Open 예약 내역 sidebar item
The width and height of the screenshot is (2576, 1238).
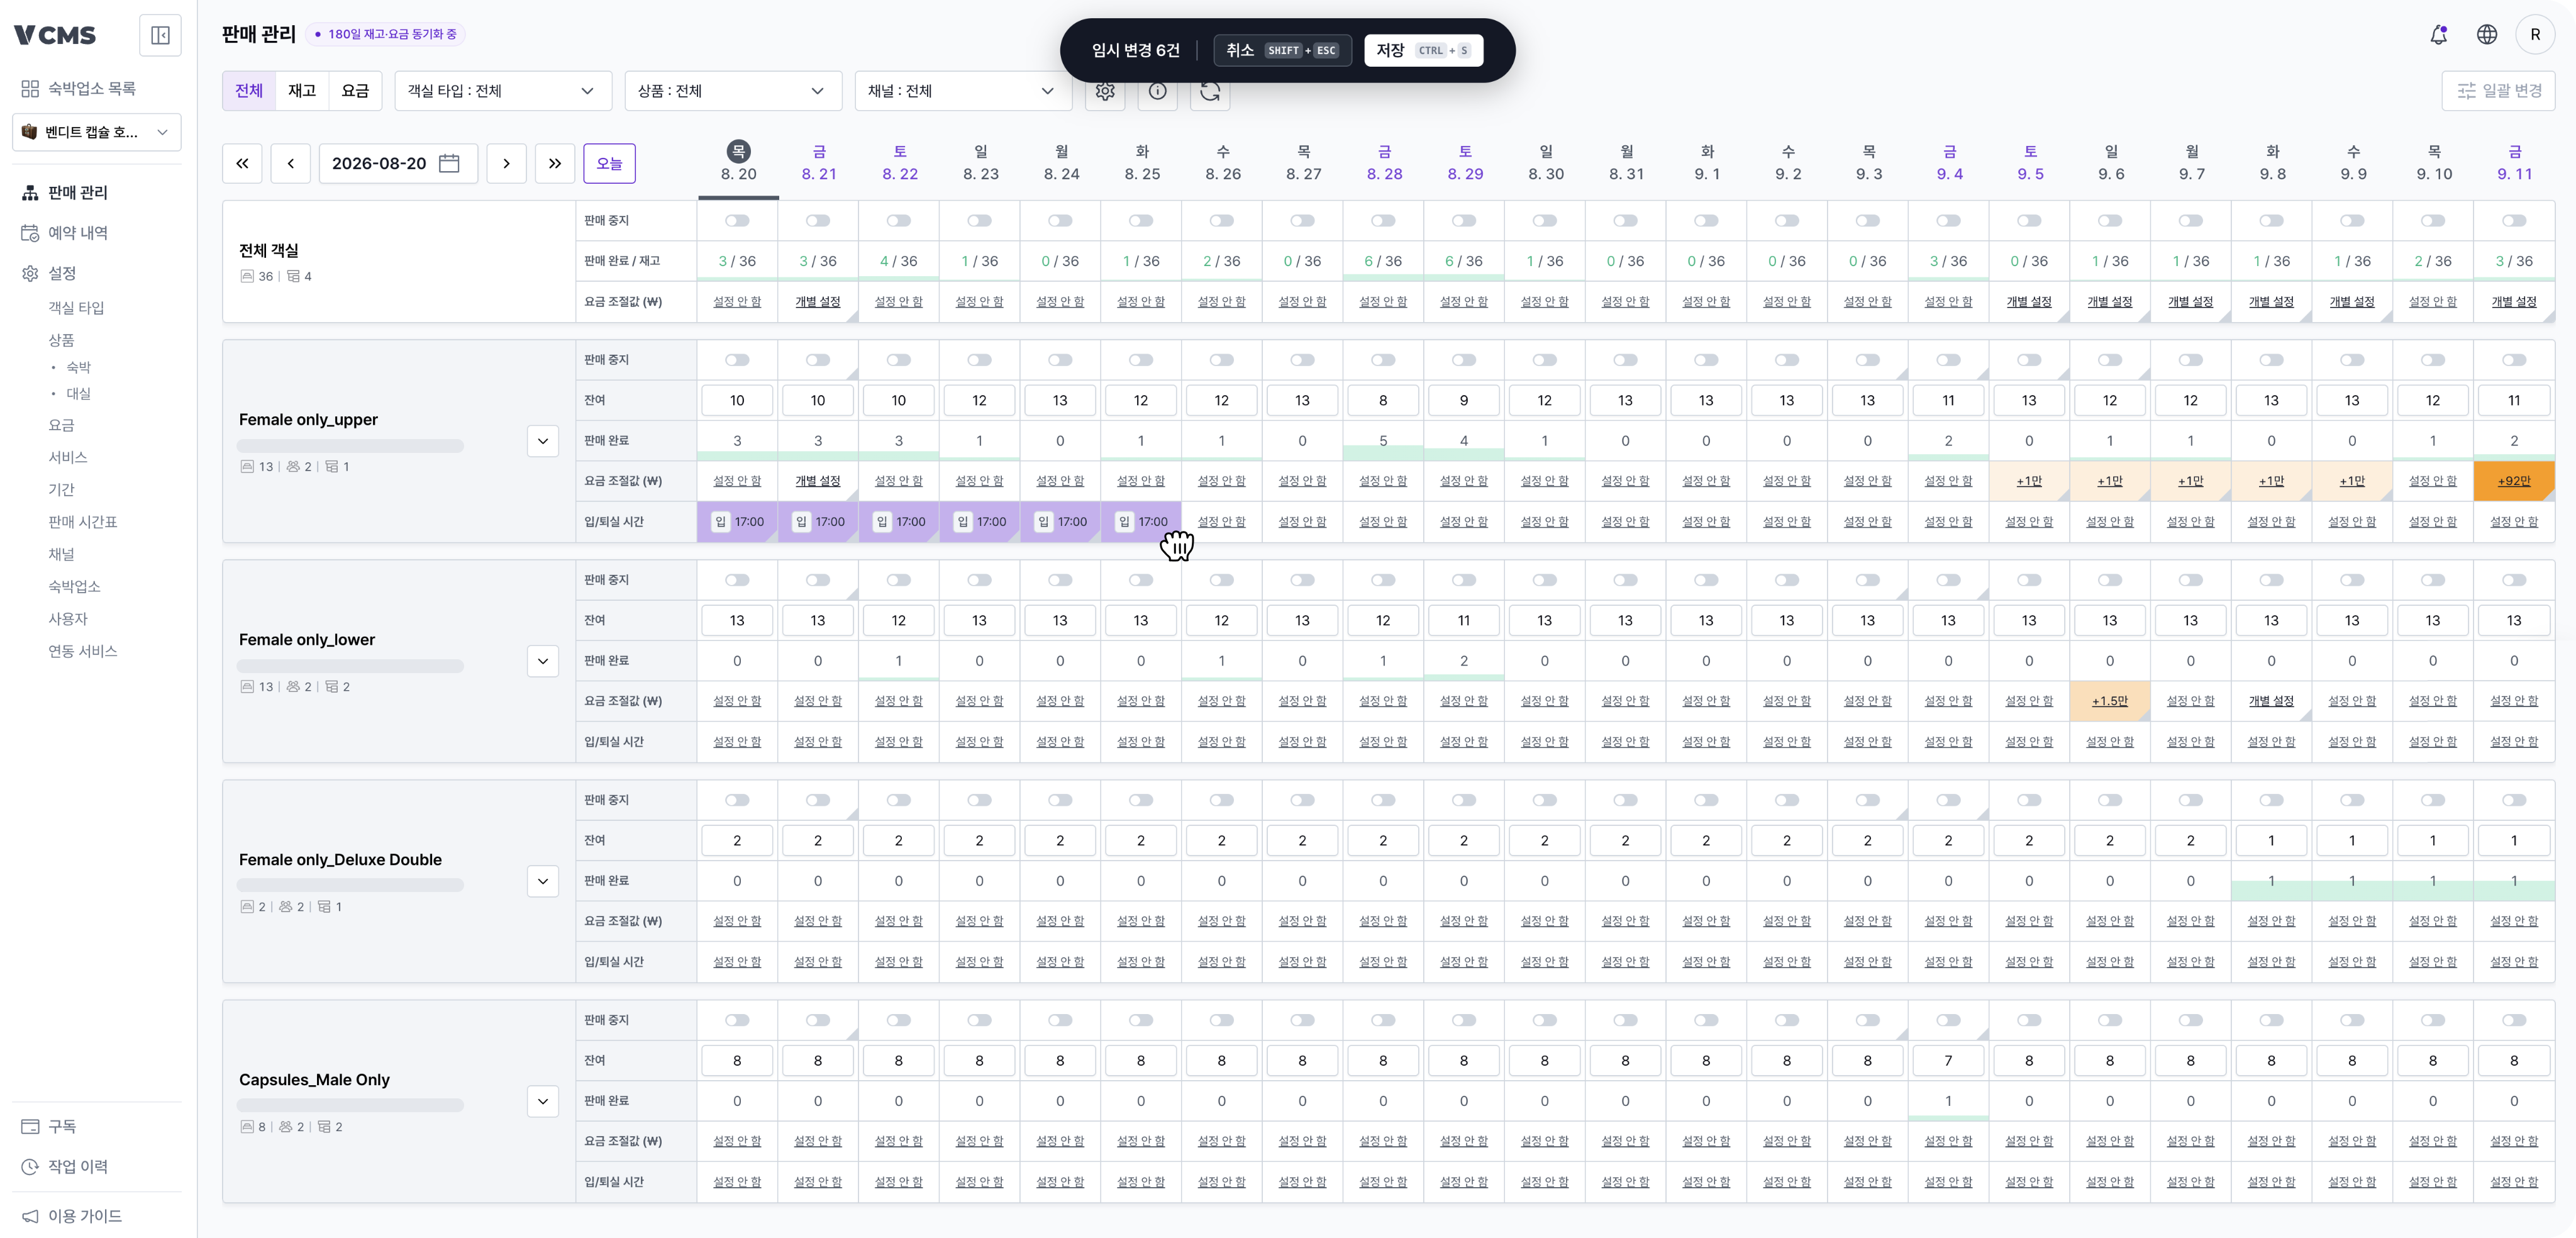click(x=78, y=233)
